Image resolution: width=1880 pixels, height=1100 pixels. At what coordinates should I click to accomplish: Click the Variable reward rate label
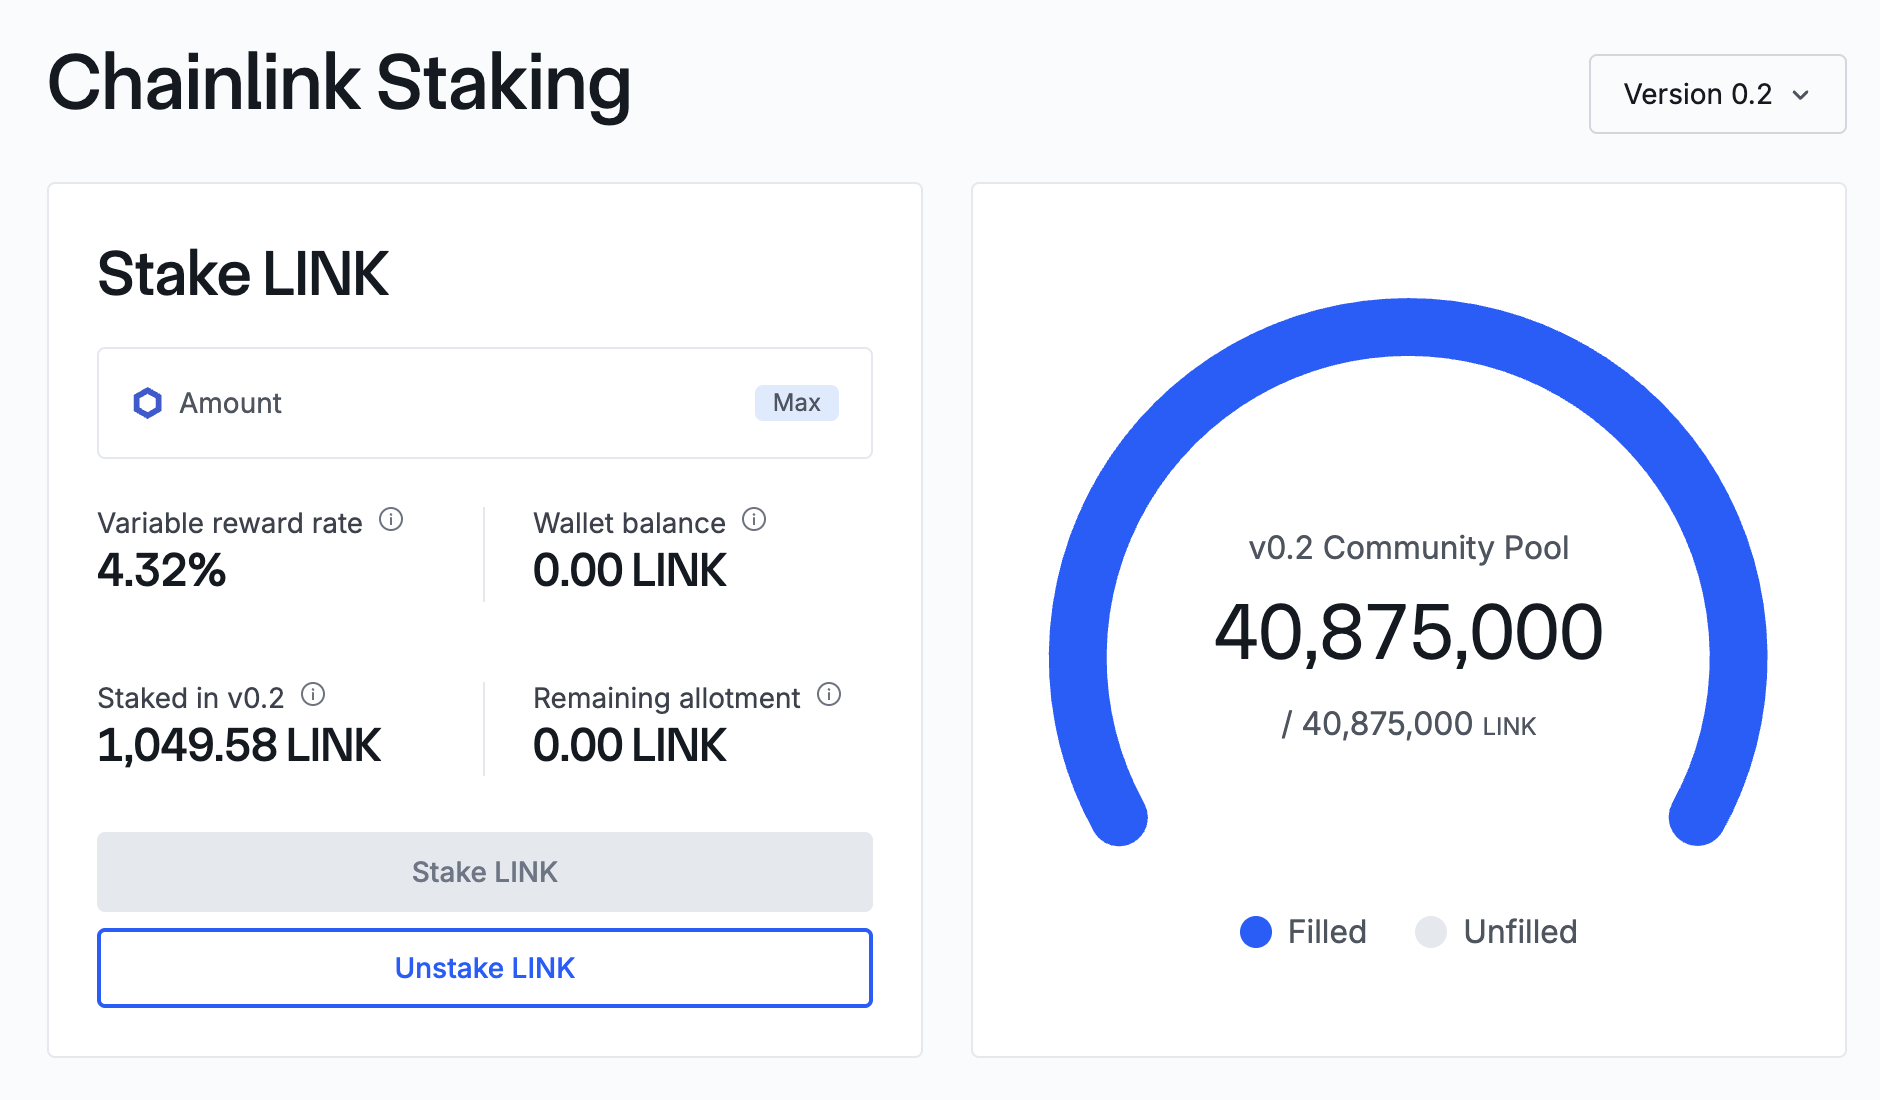click(230, 523)
